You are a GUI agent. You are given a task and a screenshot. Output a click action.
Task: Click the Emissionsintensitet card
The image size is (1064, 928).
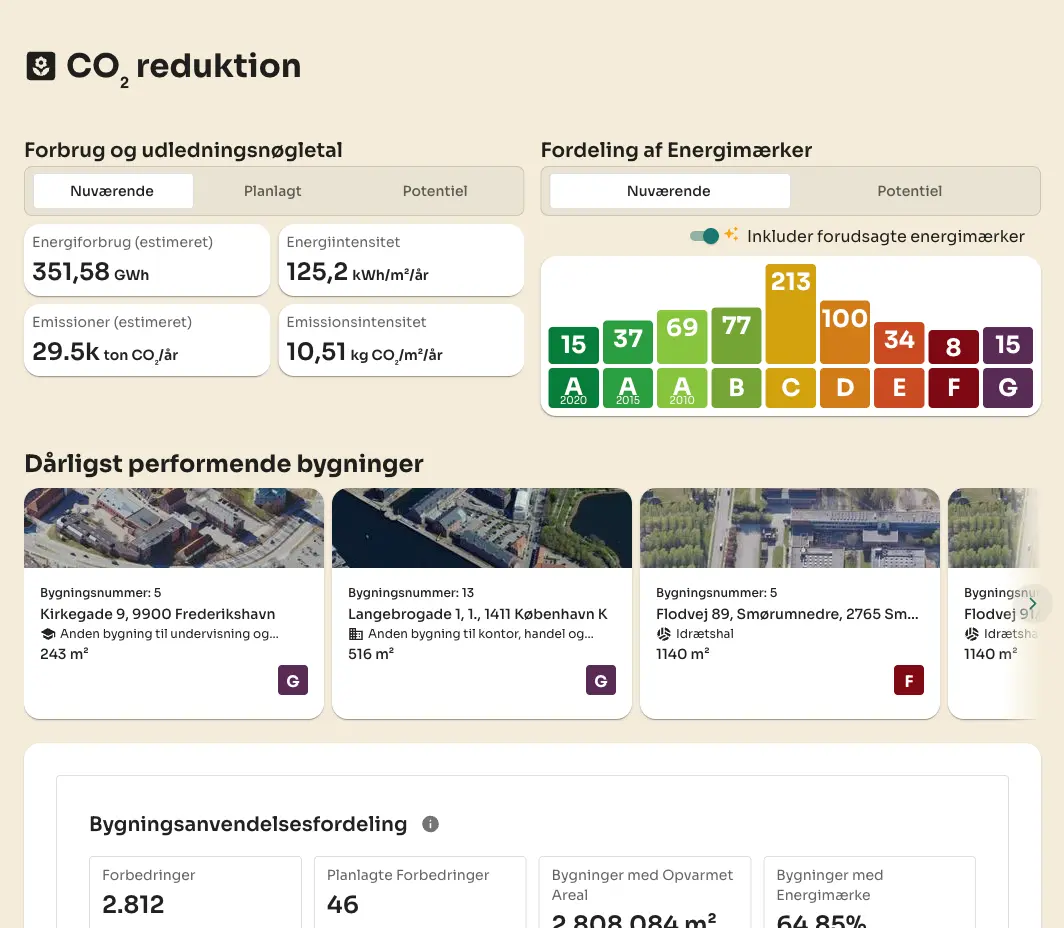point(401,341)
